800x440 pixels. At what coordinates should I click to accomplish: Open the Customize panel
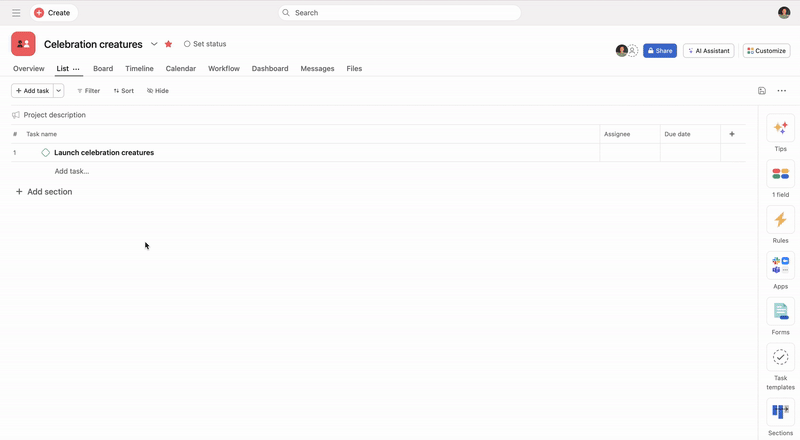click(766, 51)
